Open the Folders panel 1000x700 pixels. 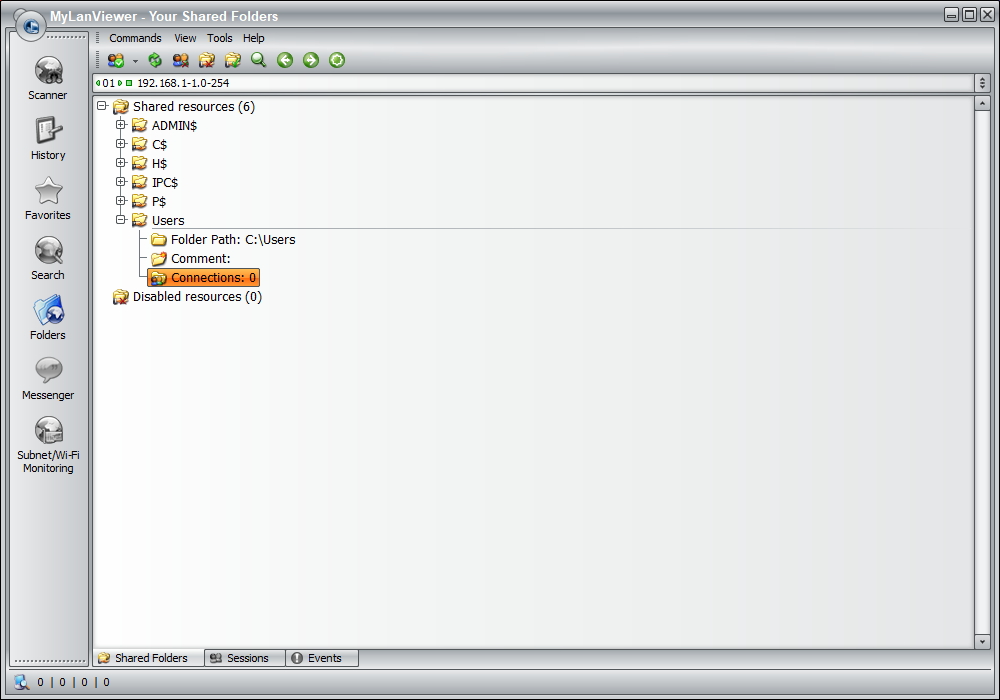(48, 318)
